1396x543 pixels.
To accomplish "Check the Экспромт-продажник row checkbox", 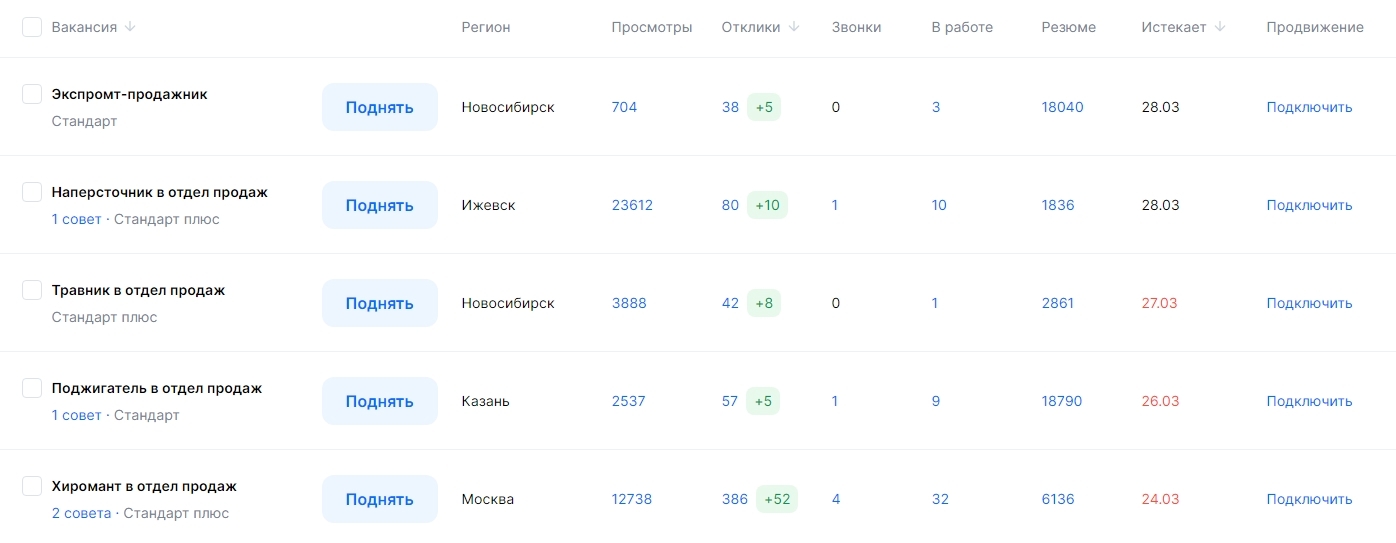I will click(x=32, y=94).
